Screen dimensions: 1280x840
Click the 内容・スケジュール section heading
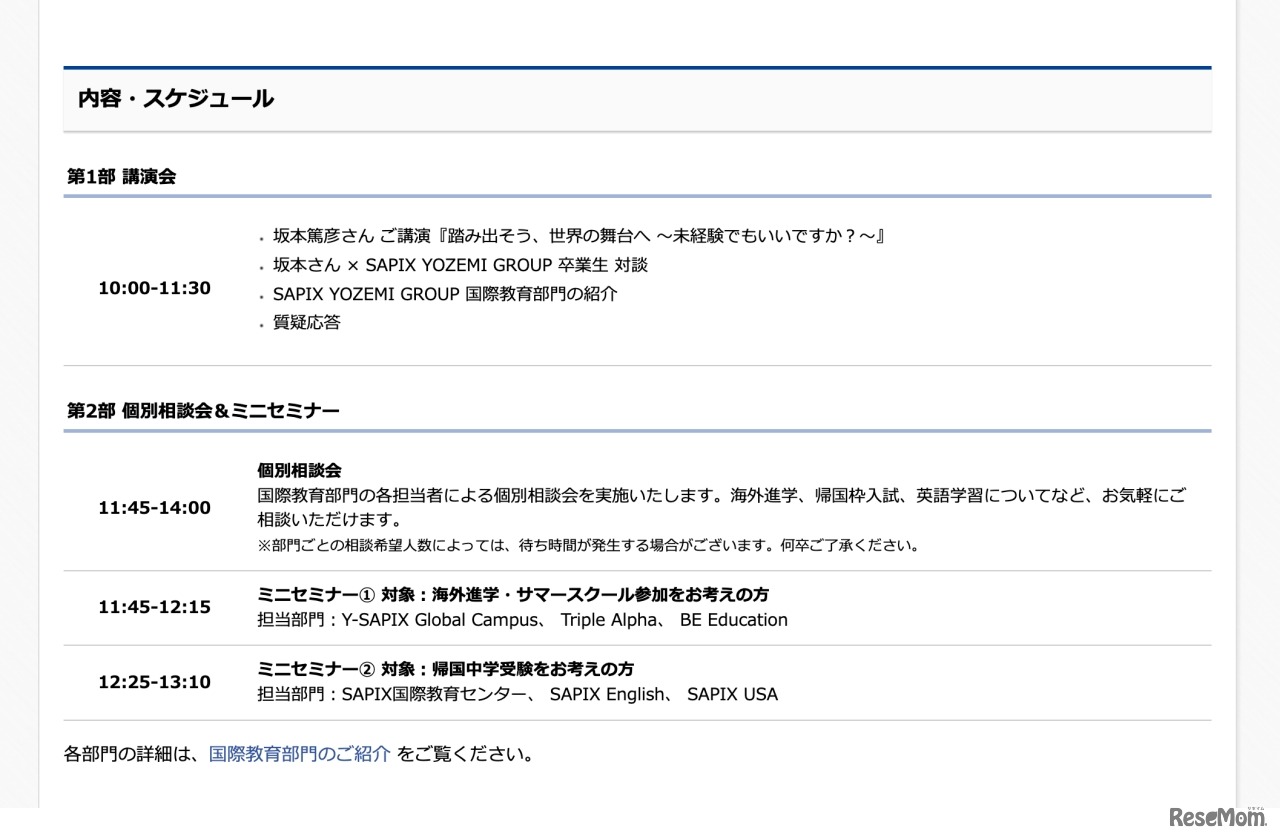point(173,99)
